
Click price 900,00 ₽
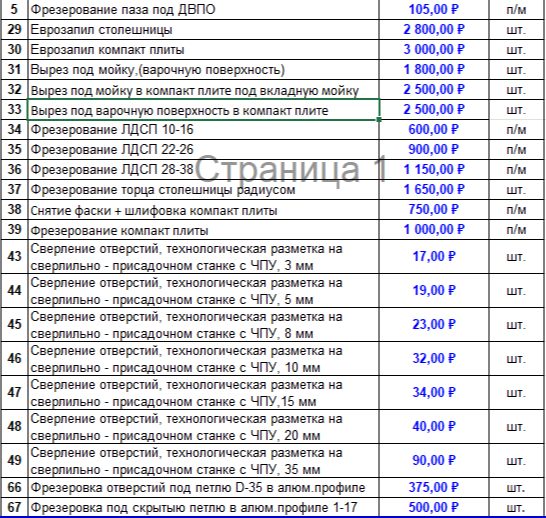[x=434, y=150]
